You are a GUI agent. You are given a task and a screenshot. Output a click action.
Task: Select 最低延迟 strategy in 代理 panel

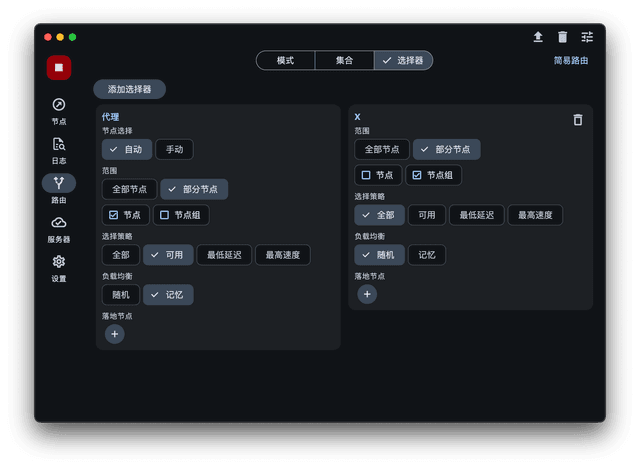tap(224, 255)
